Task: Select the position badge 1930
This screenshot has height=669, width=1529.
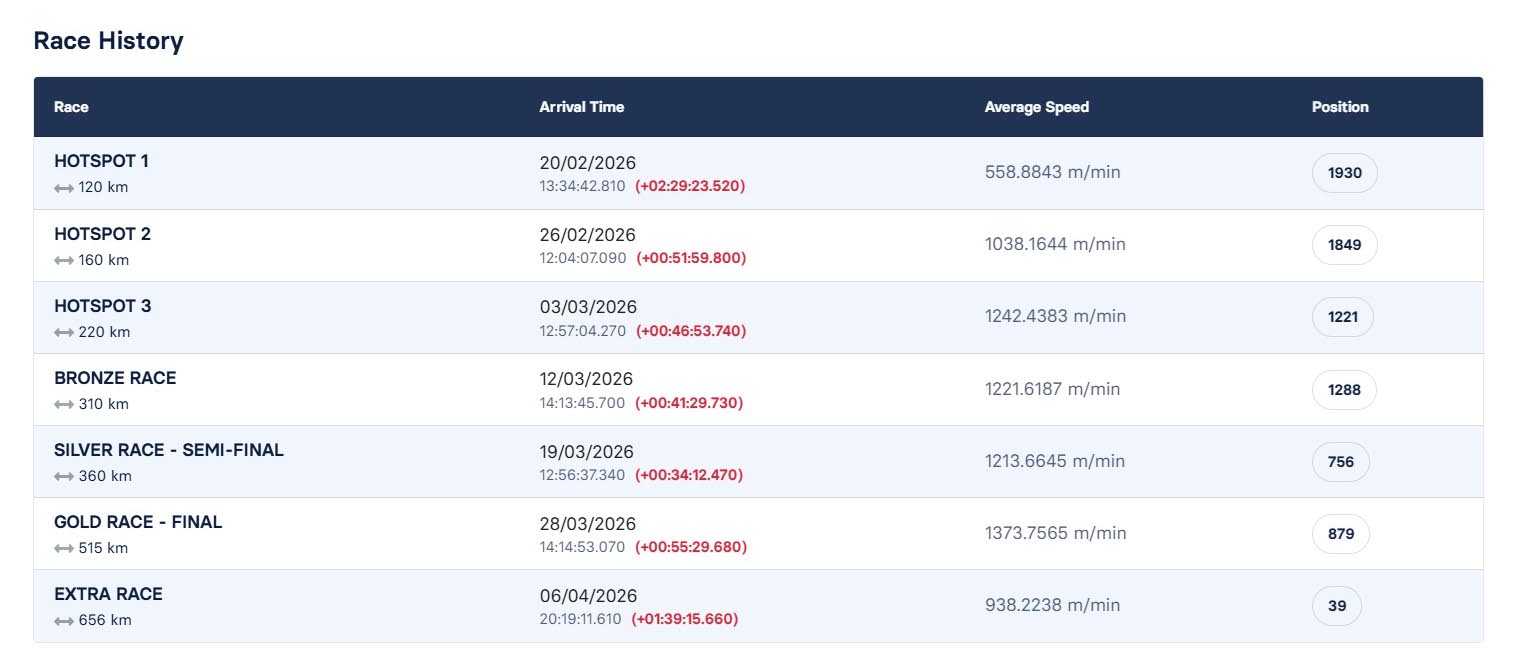Action: click(1344, 173)
